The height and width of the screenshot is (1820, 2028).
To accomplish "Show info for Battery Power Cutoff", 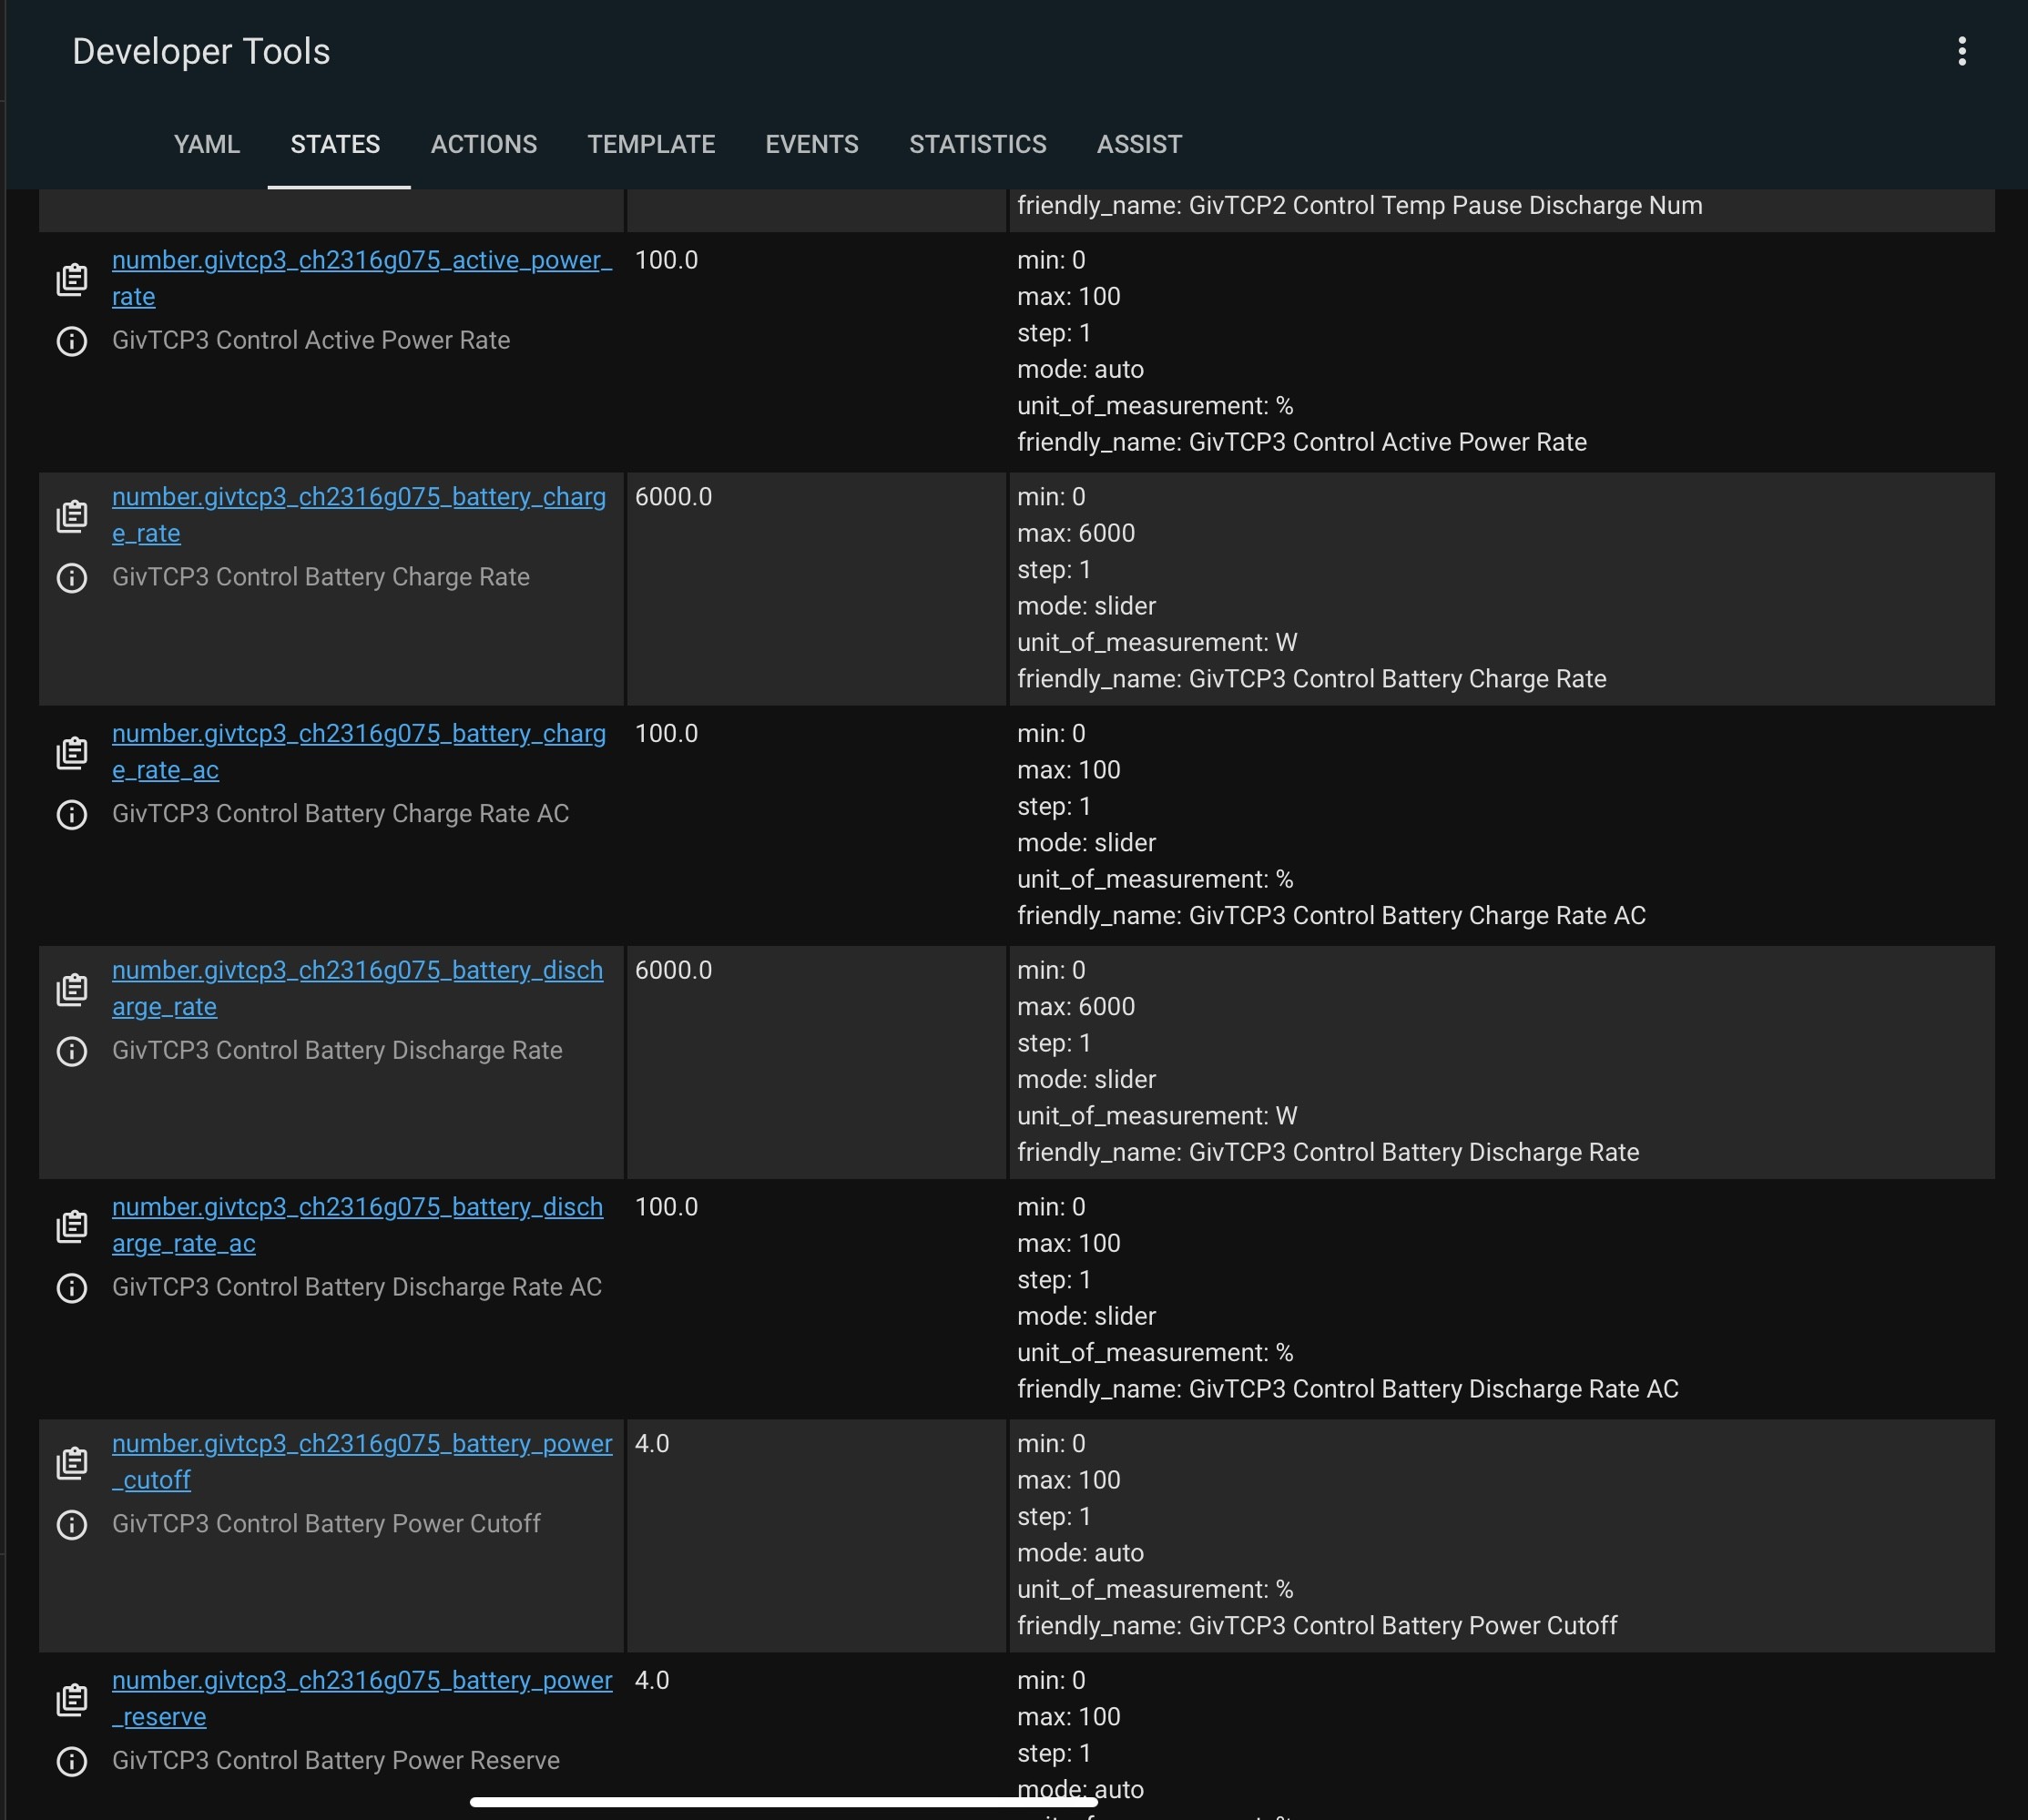I will pyautogui.click(x=72, y=1525).
